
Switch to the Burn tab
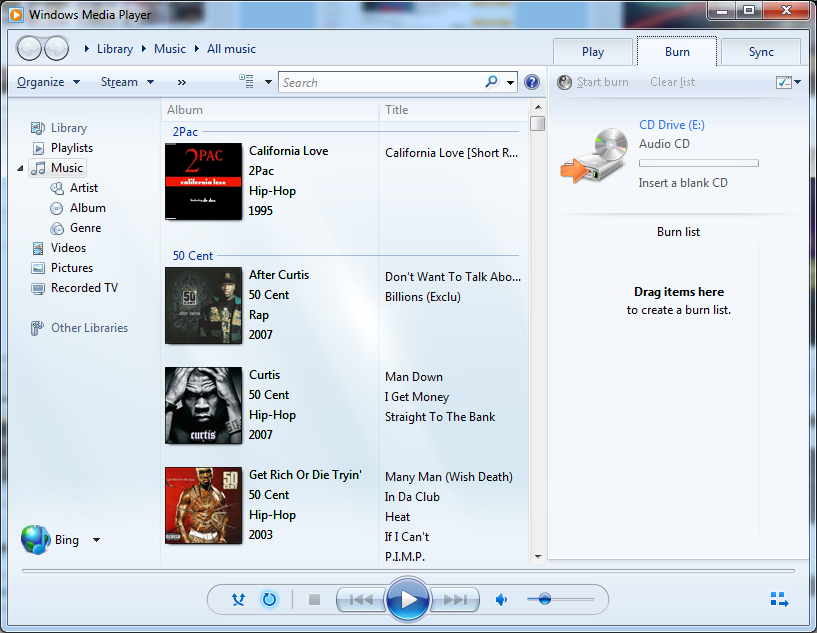tap(677, 52)
